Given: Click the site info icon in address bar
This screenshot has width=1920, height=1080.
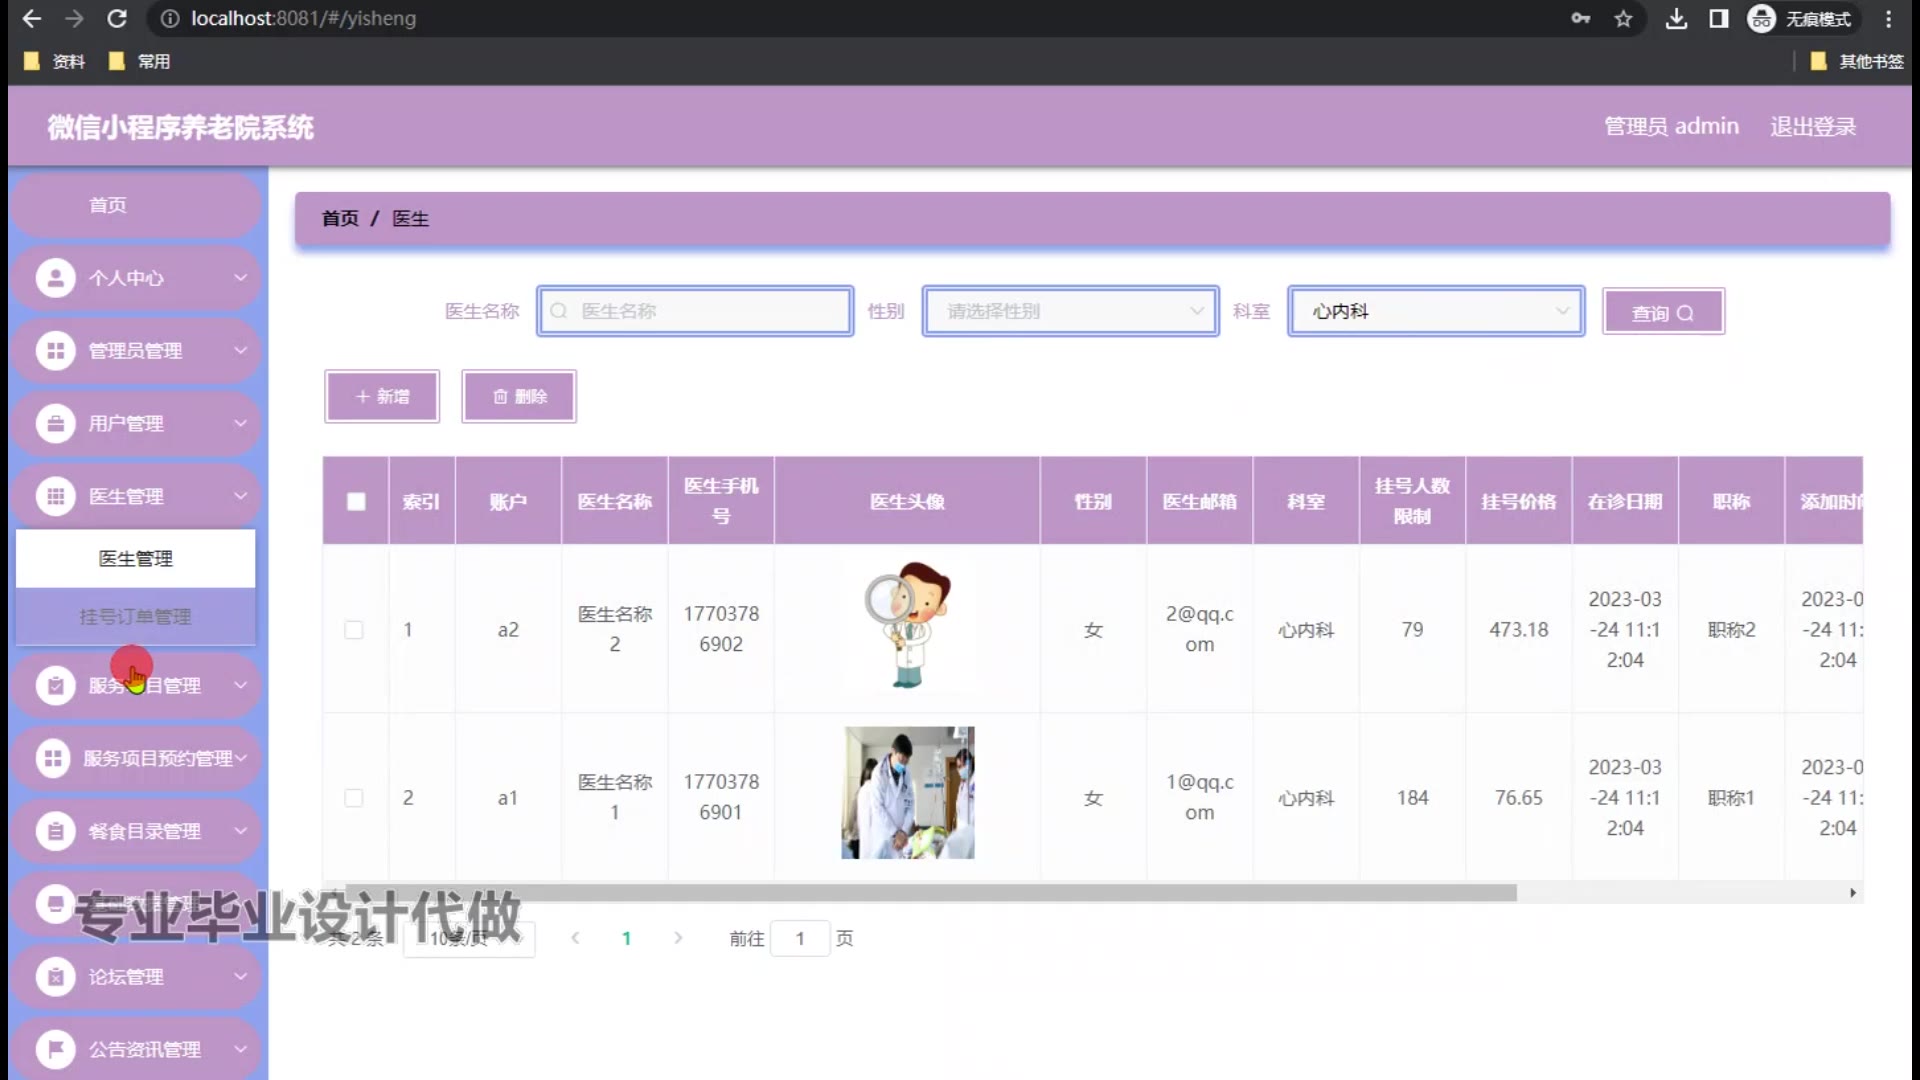Looking at the screenshot, I should 170,18.
